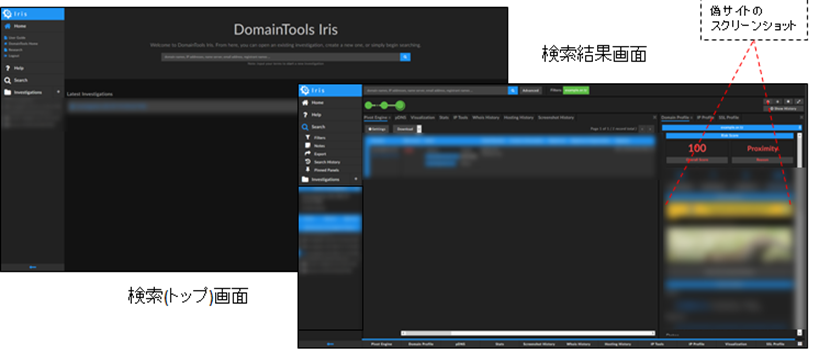
Task: Switch to pDNS tab in top tab row
Action: (x=400, y=118)
